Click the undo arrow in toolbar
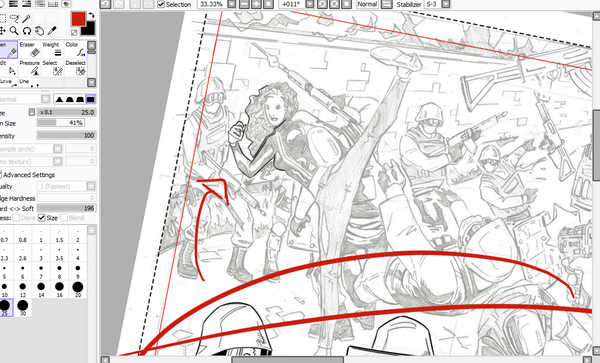 [105, 4]
